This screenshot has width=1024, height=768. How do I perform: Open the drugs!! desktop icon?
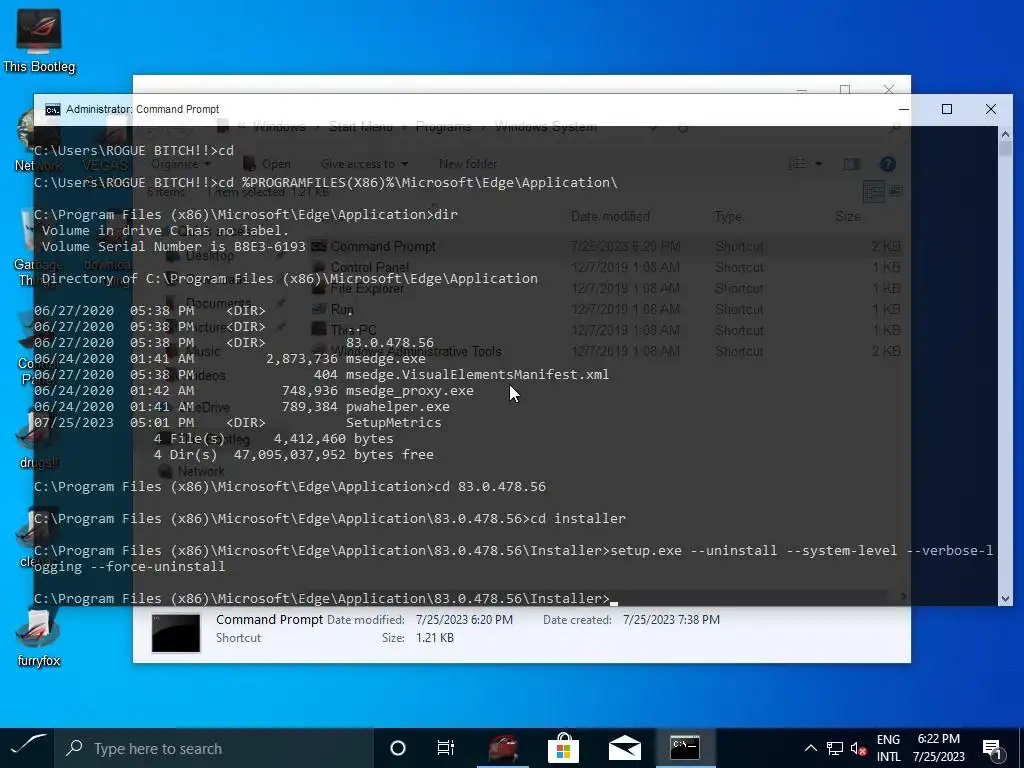38,440
